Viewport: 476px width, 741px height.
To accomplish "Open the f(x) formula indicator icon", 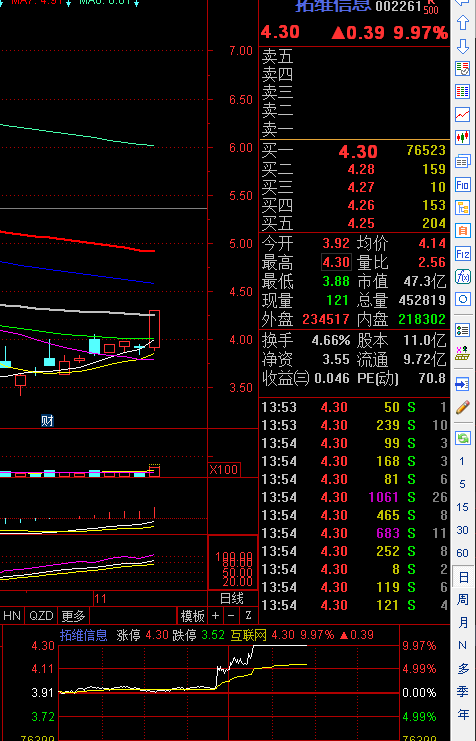I will (x=463, y=276).
